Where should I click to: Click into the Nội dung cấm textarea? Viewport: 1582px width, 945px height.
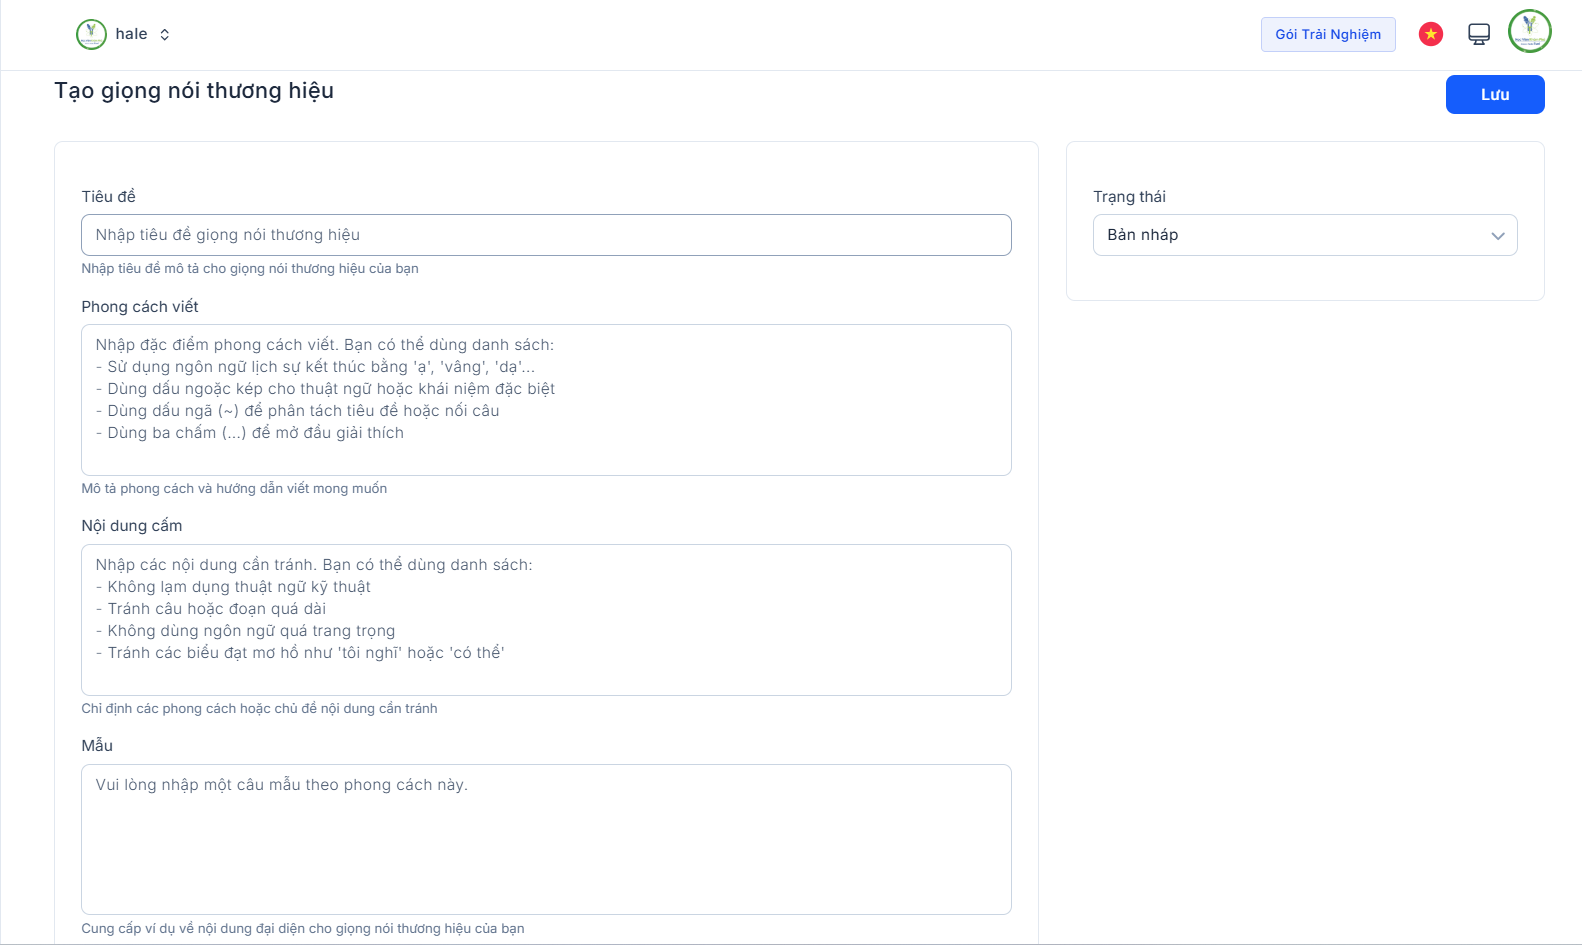click(x=546, y=620)
